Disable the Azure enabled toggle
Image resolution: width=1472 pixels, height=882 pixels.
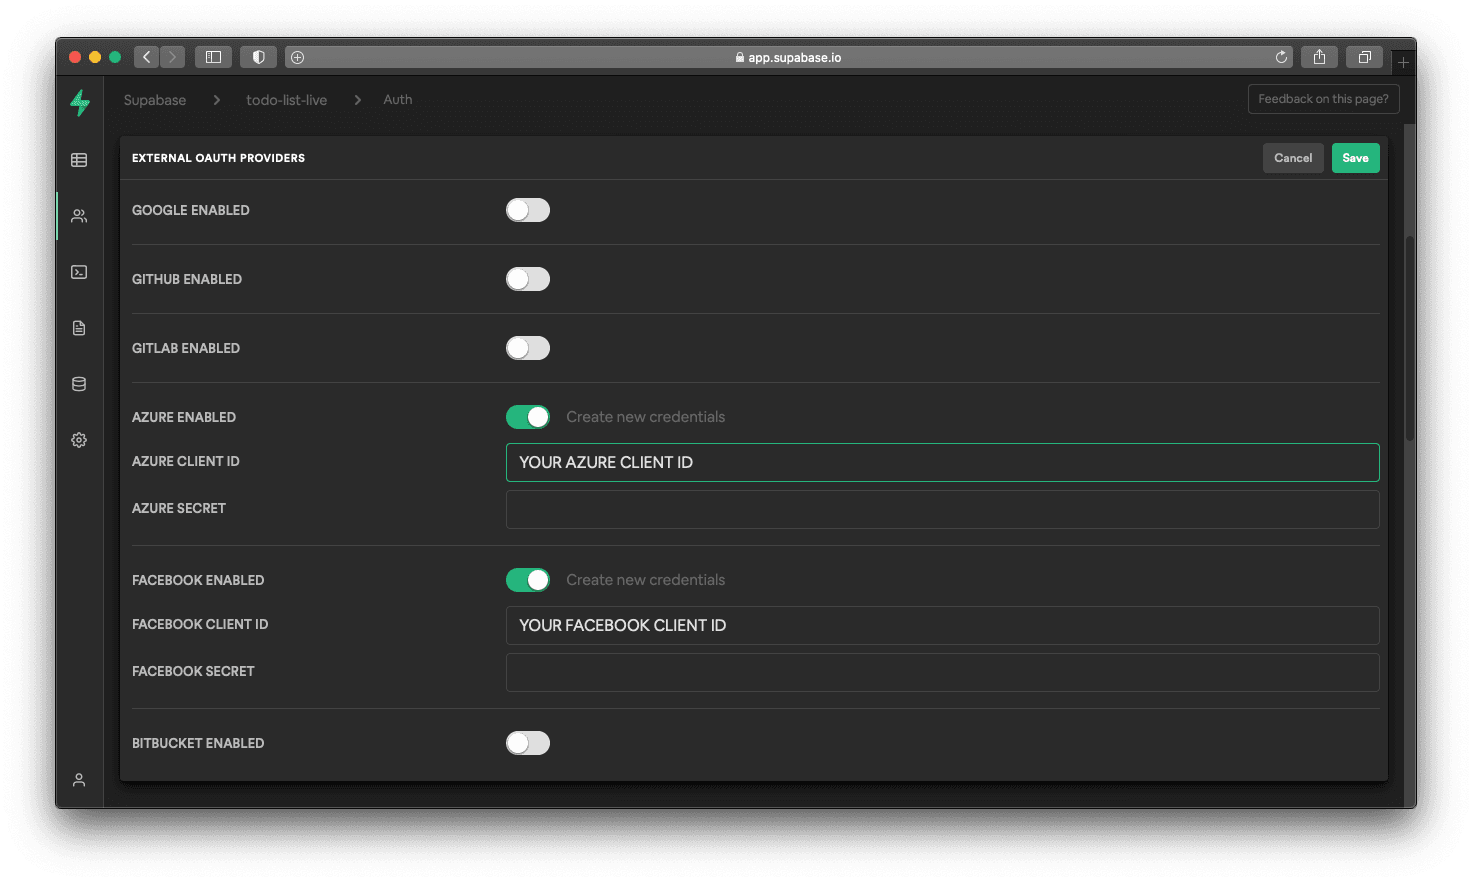click(x=528, y=417)
